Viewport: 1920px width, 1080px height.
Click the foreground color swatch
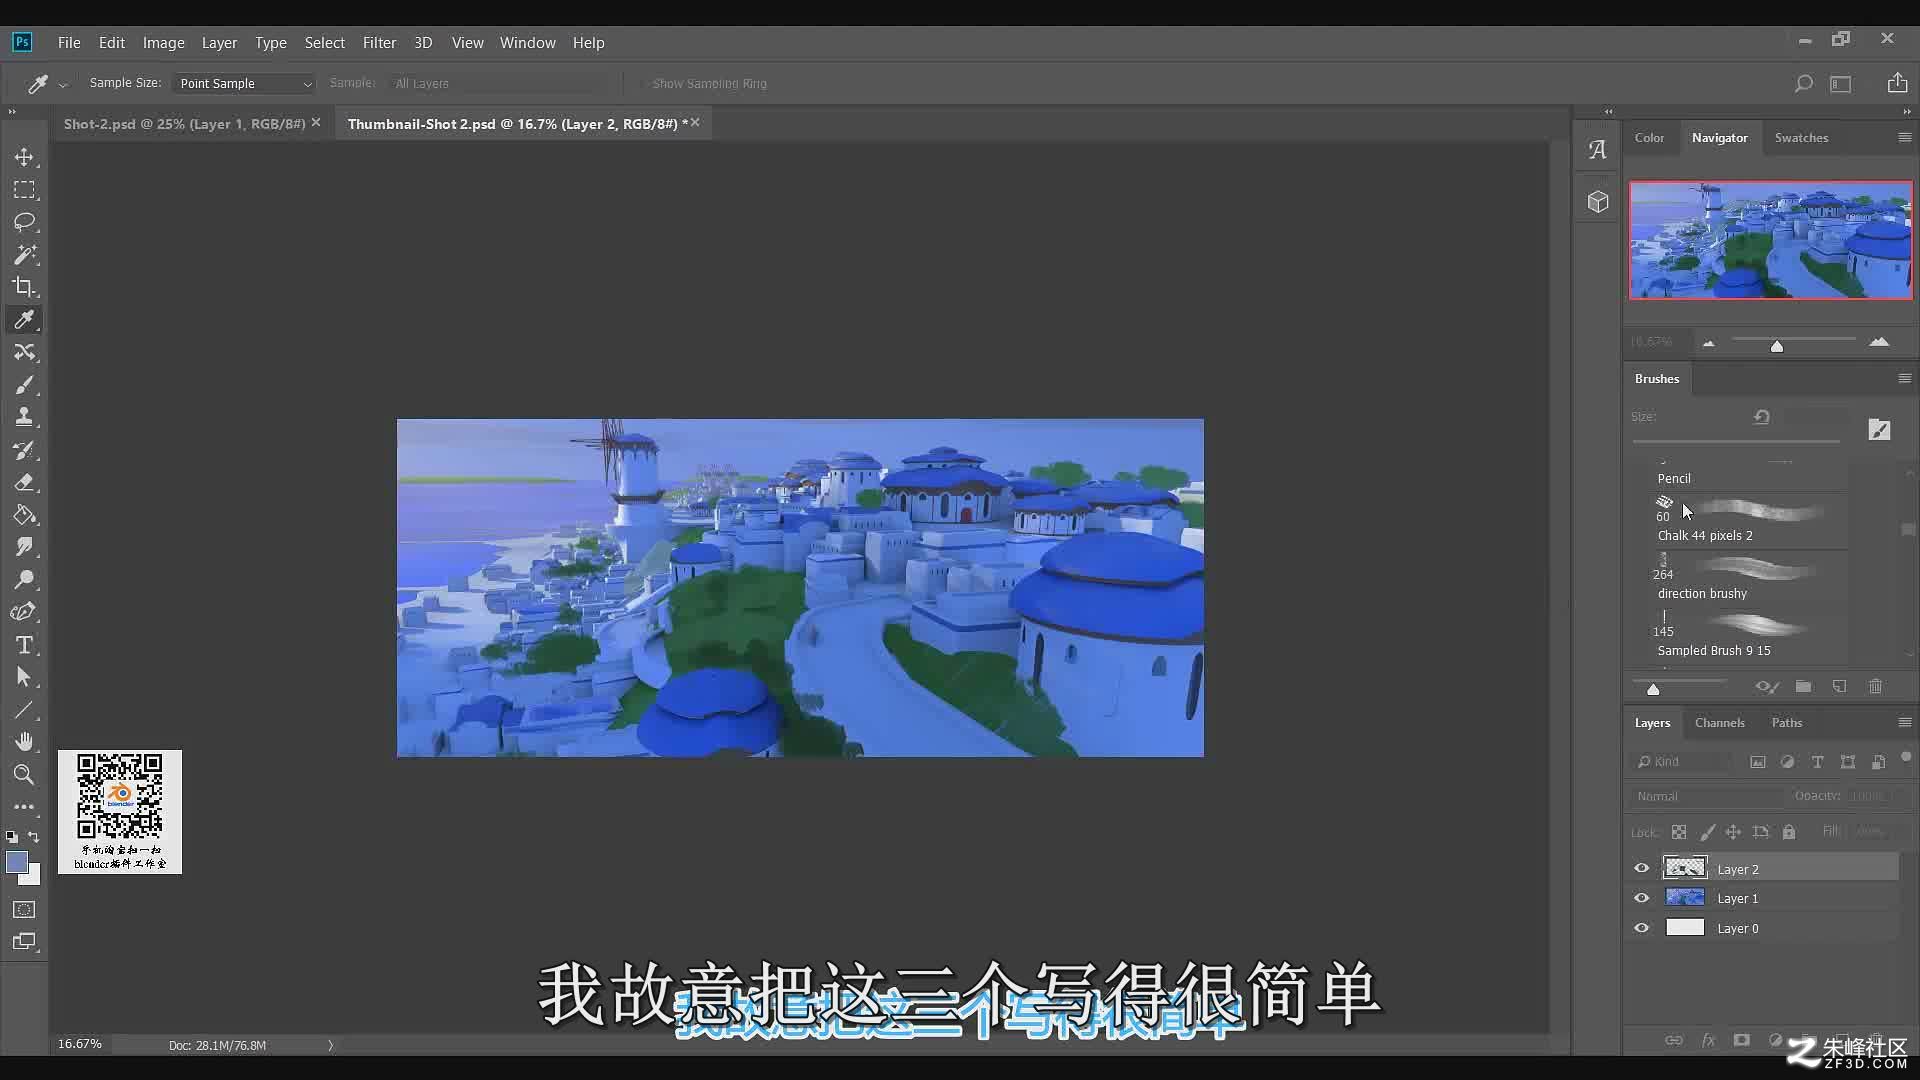(17, 862)
